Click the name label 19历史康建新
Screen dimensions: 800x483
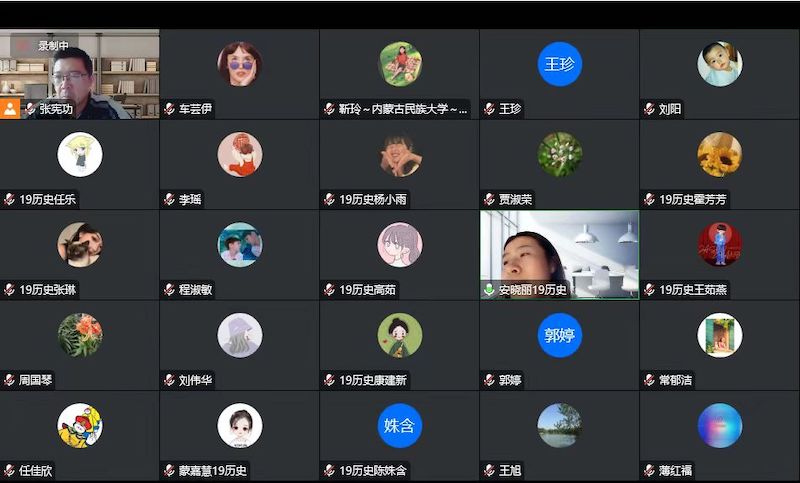373,380
